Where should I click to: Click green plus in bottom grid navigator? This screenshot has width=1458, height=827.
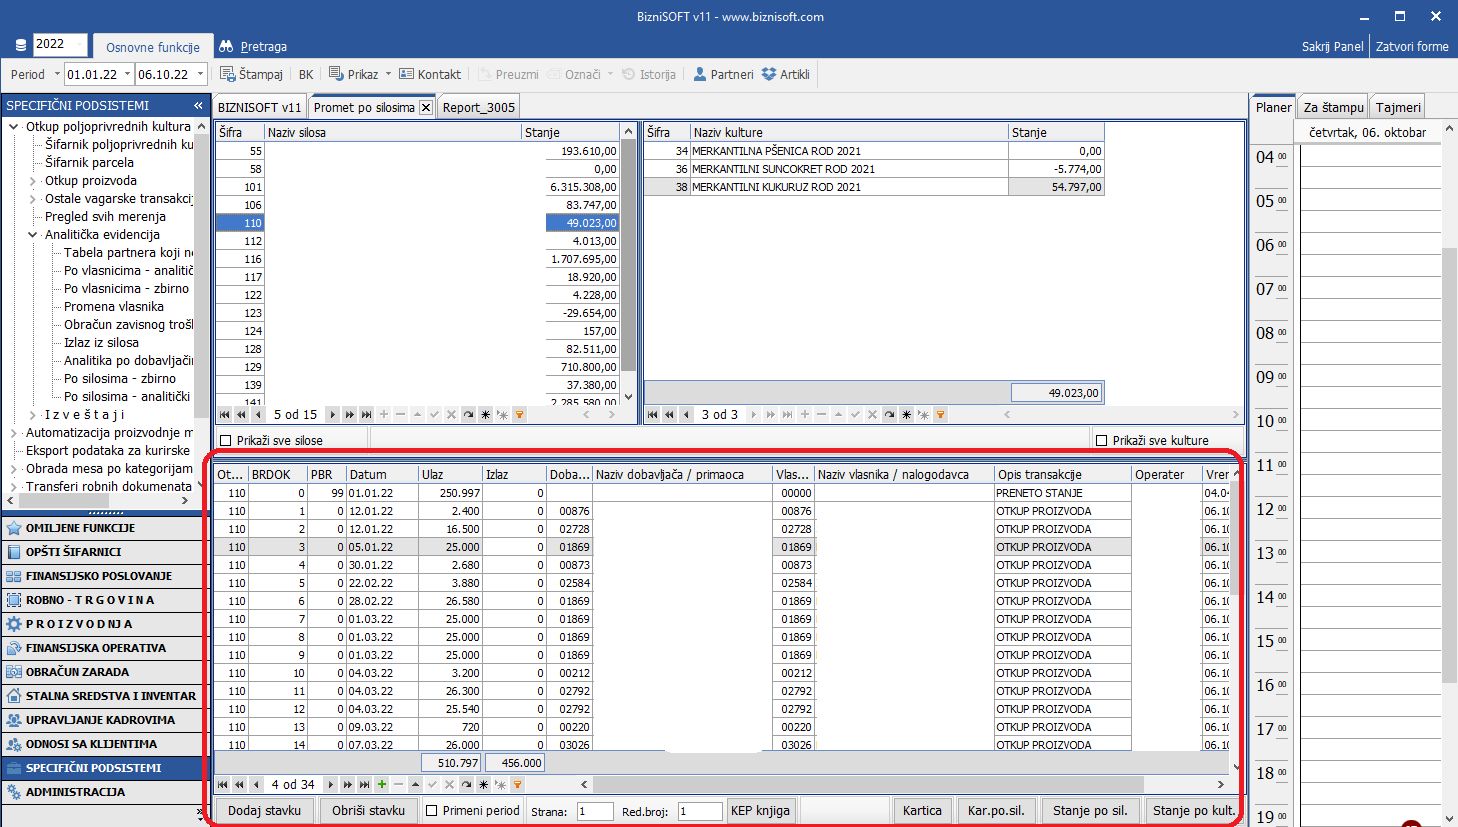click(x=382, y=785)
